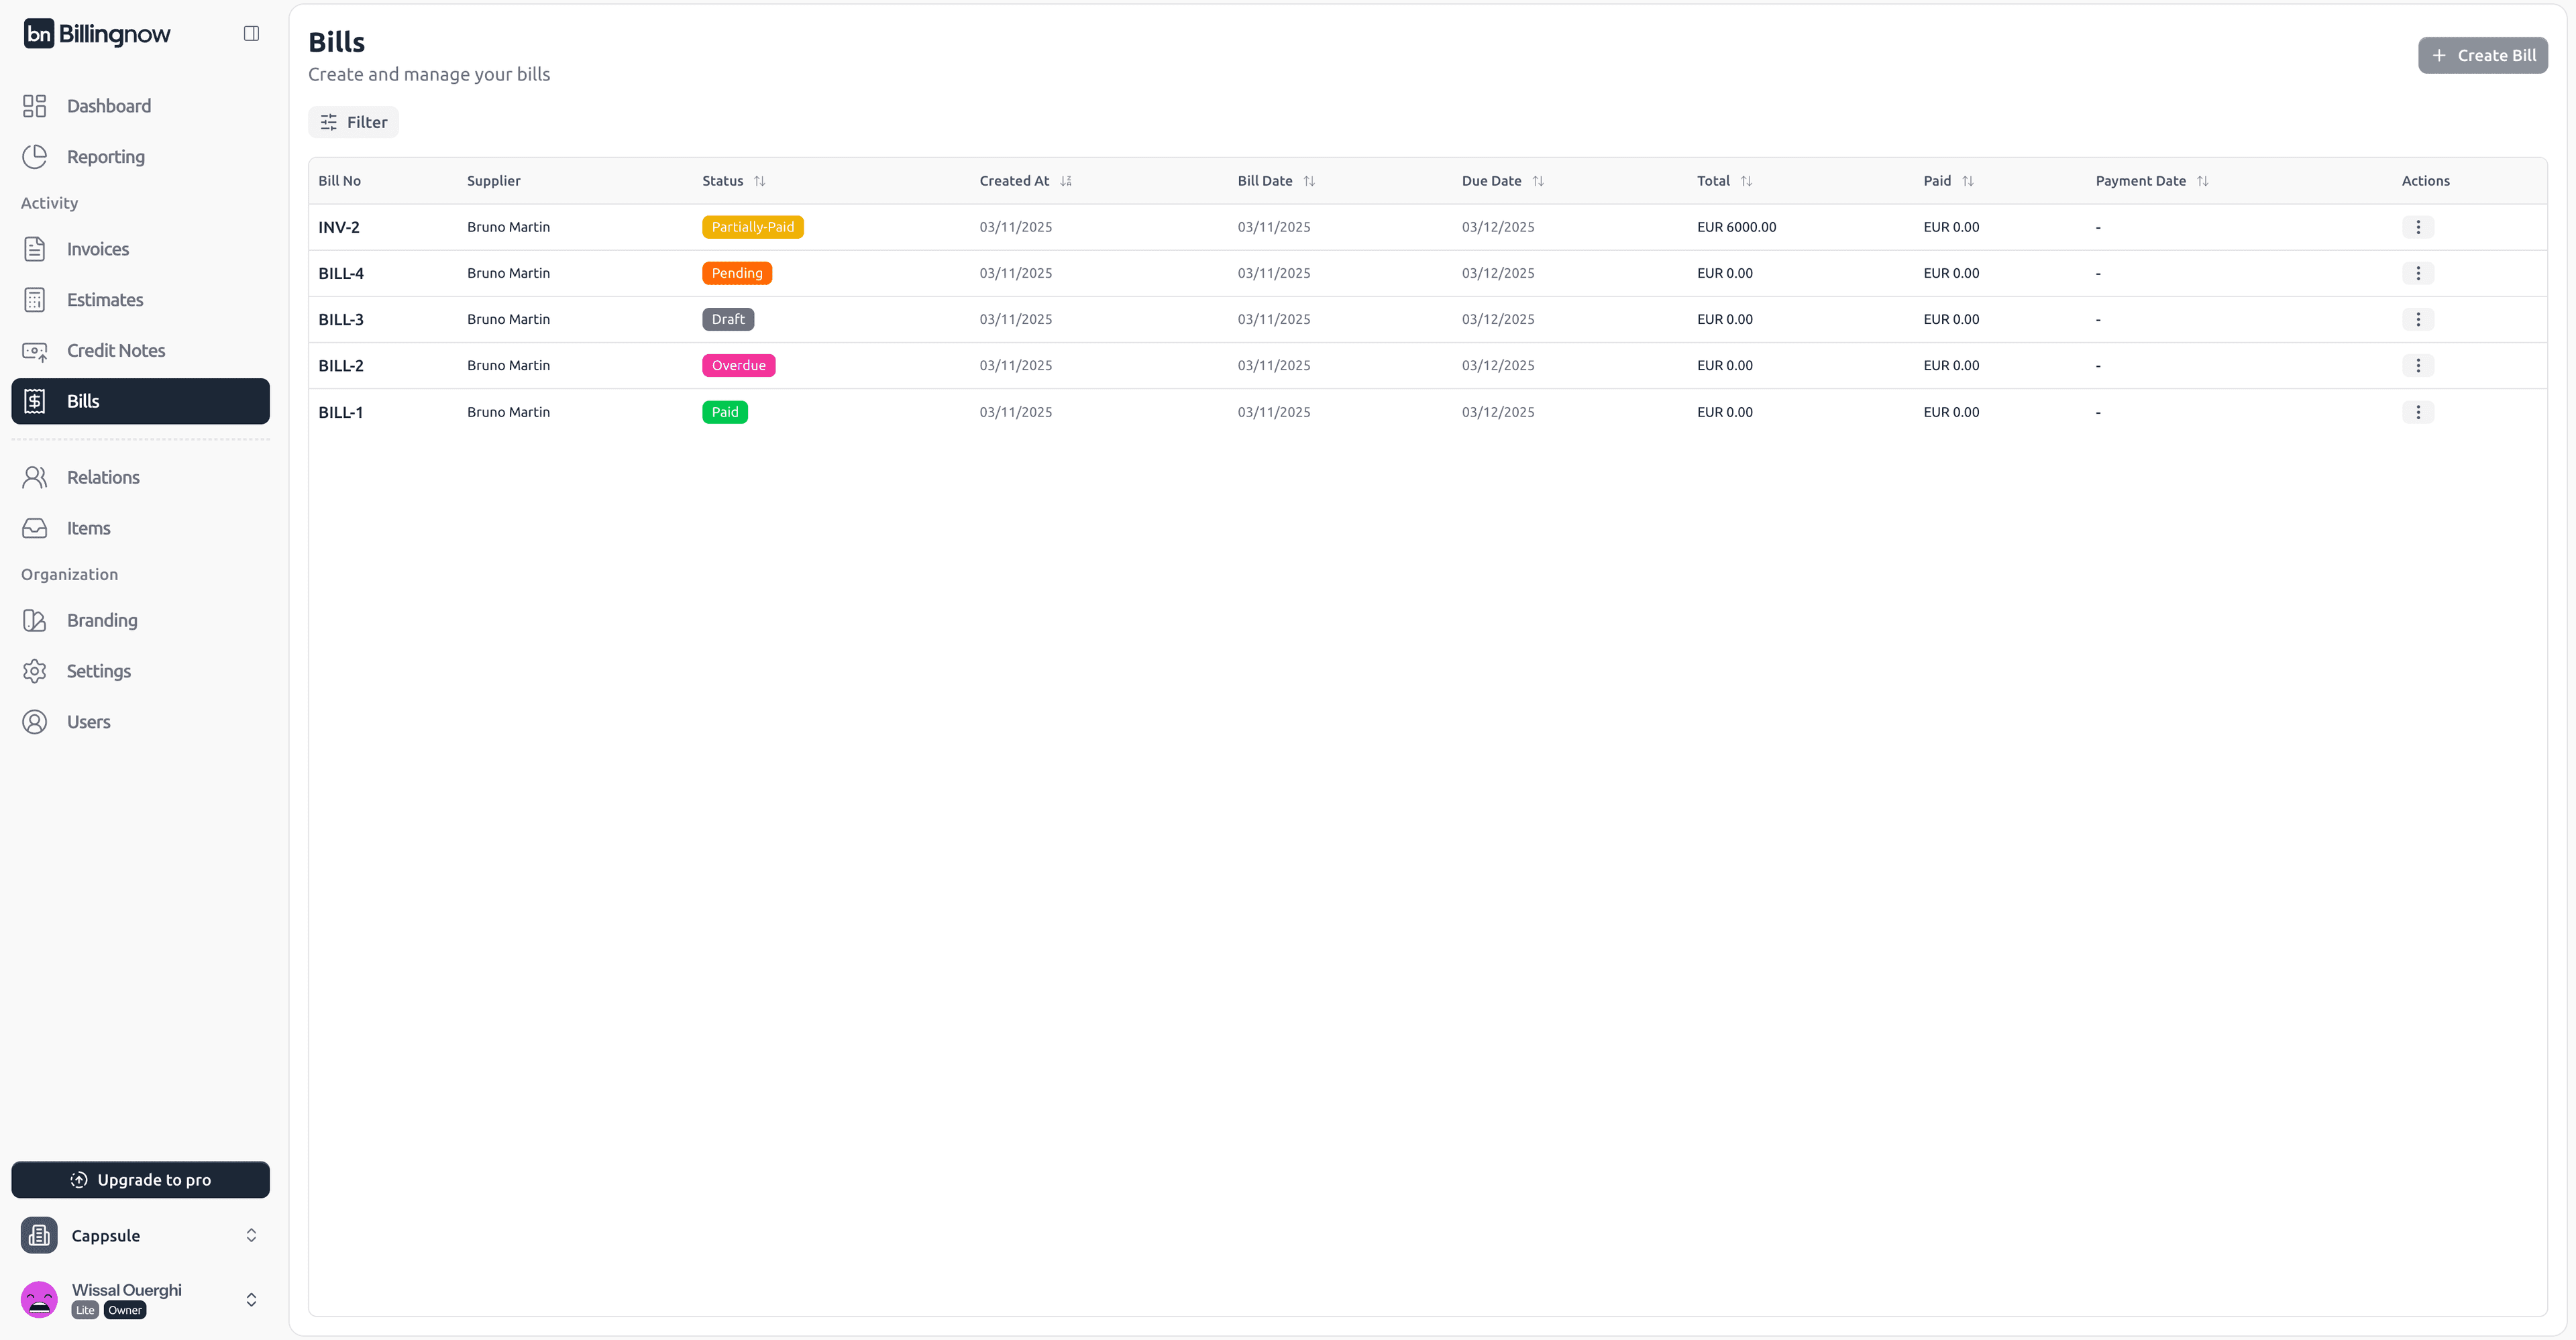This screenshot has height=1340, width=2576.
Task: Go to Invoices in sidebar
Action: 98,249
